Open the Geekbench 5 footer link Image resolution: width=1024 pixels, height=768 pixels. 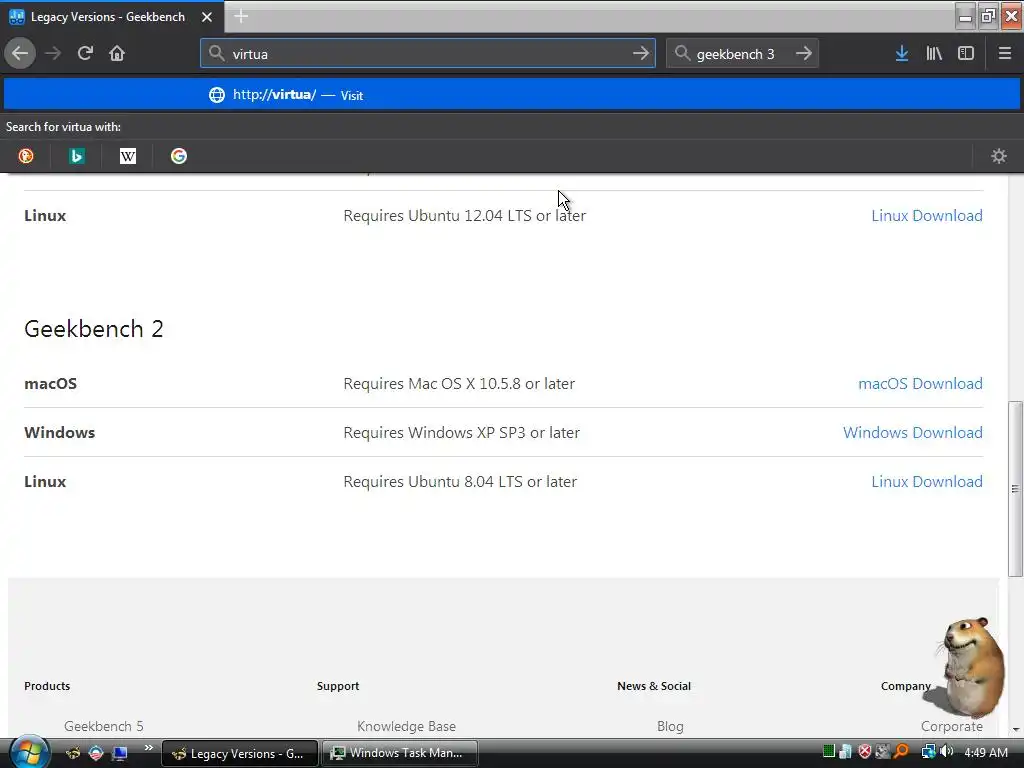(103, 726)
